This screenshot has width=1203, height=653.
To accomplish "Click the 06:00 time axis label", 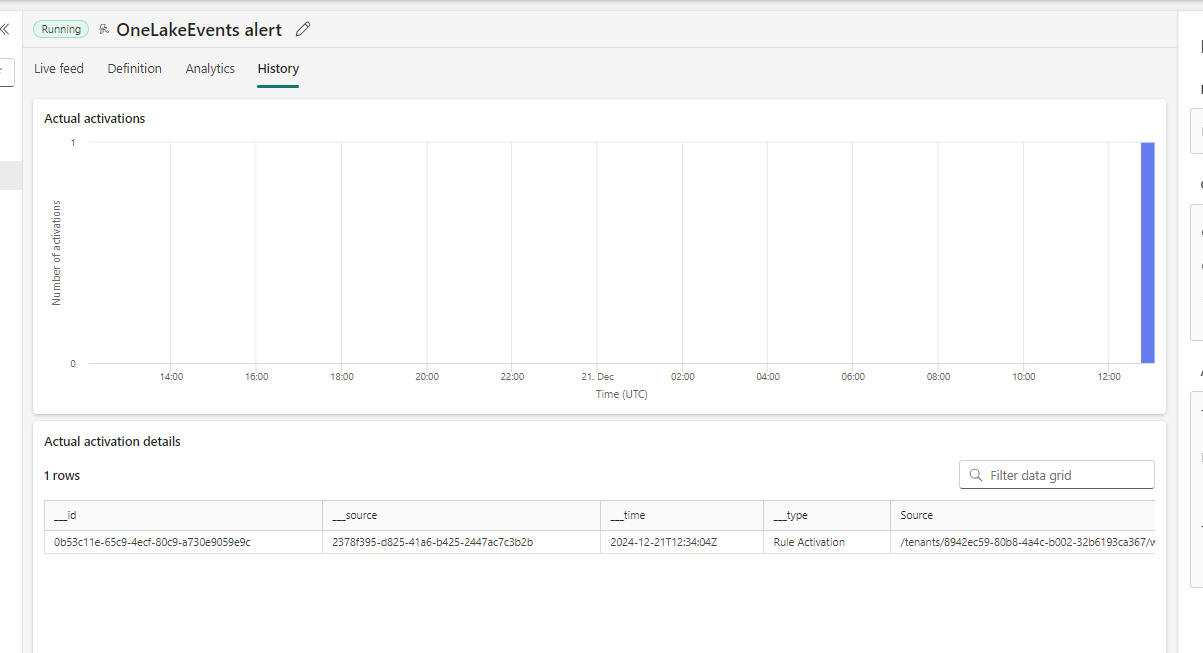I will tap(853, 377).
